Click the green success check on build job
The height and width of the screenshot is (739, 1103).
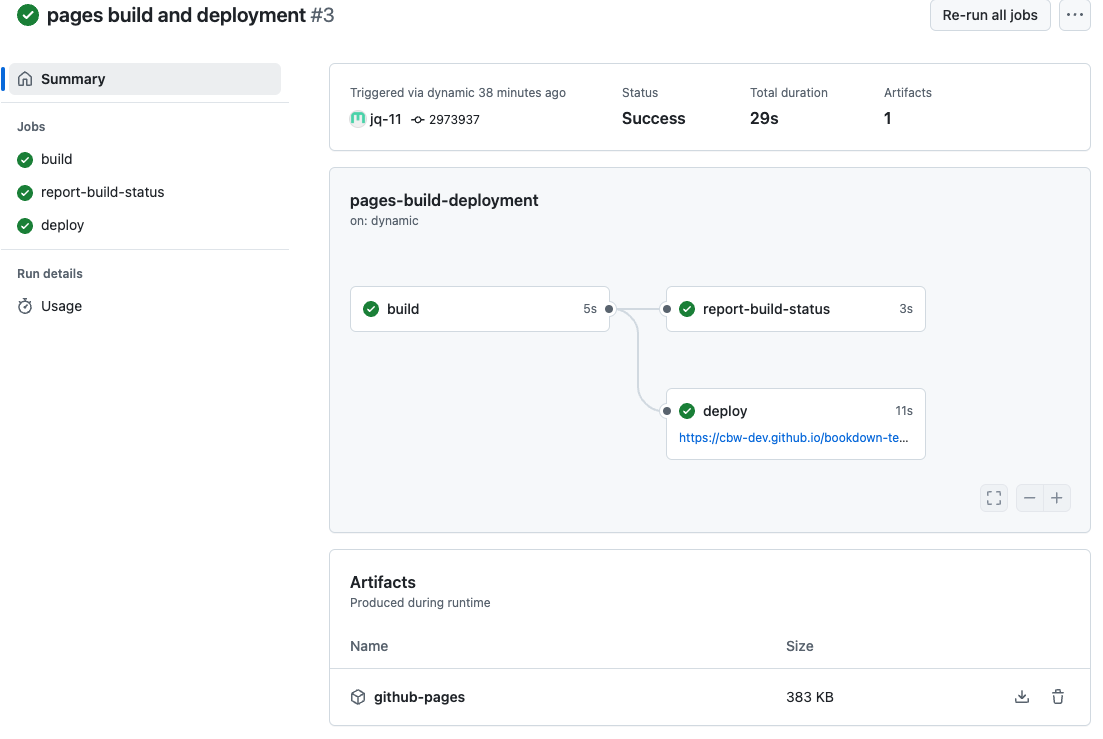(x=24, y=159)
